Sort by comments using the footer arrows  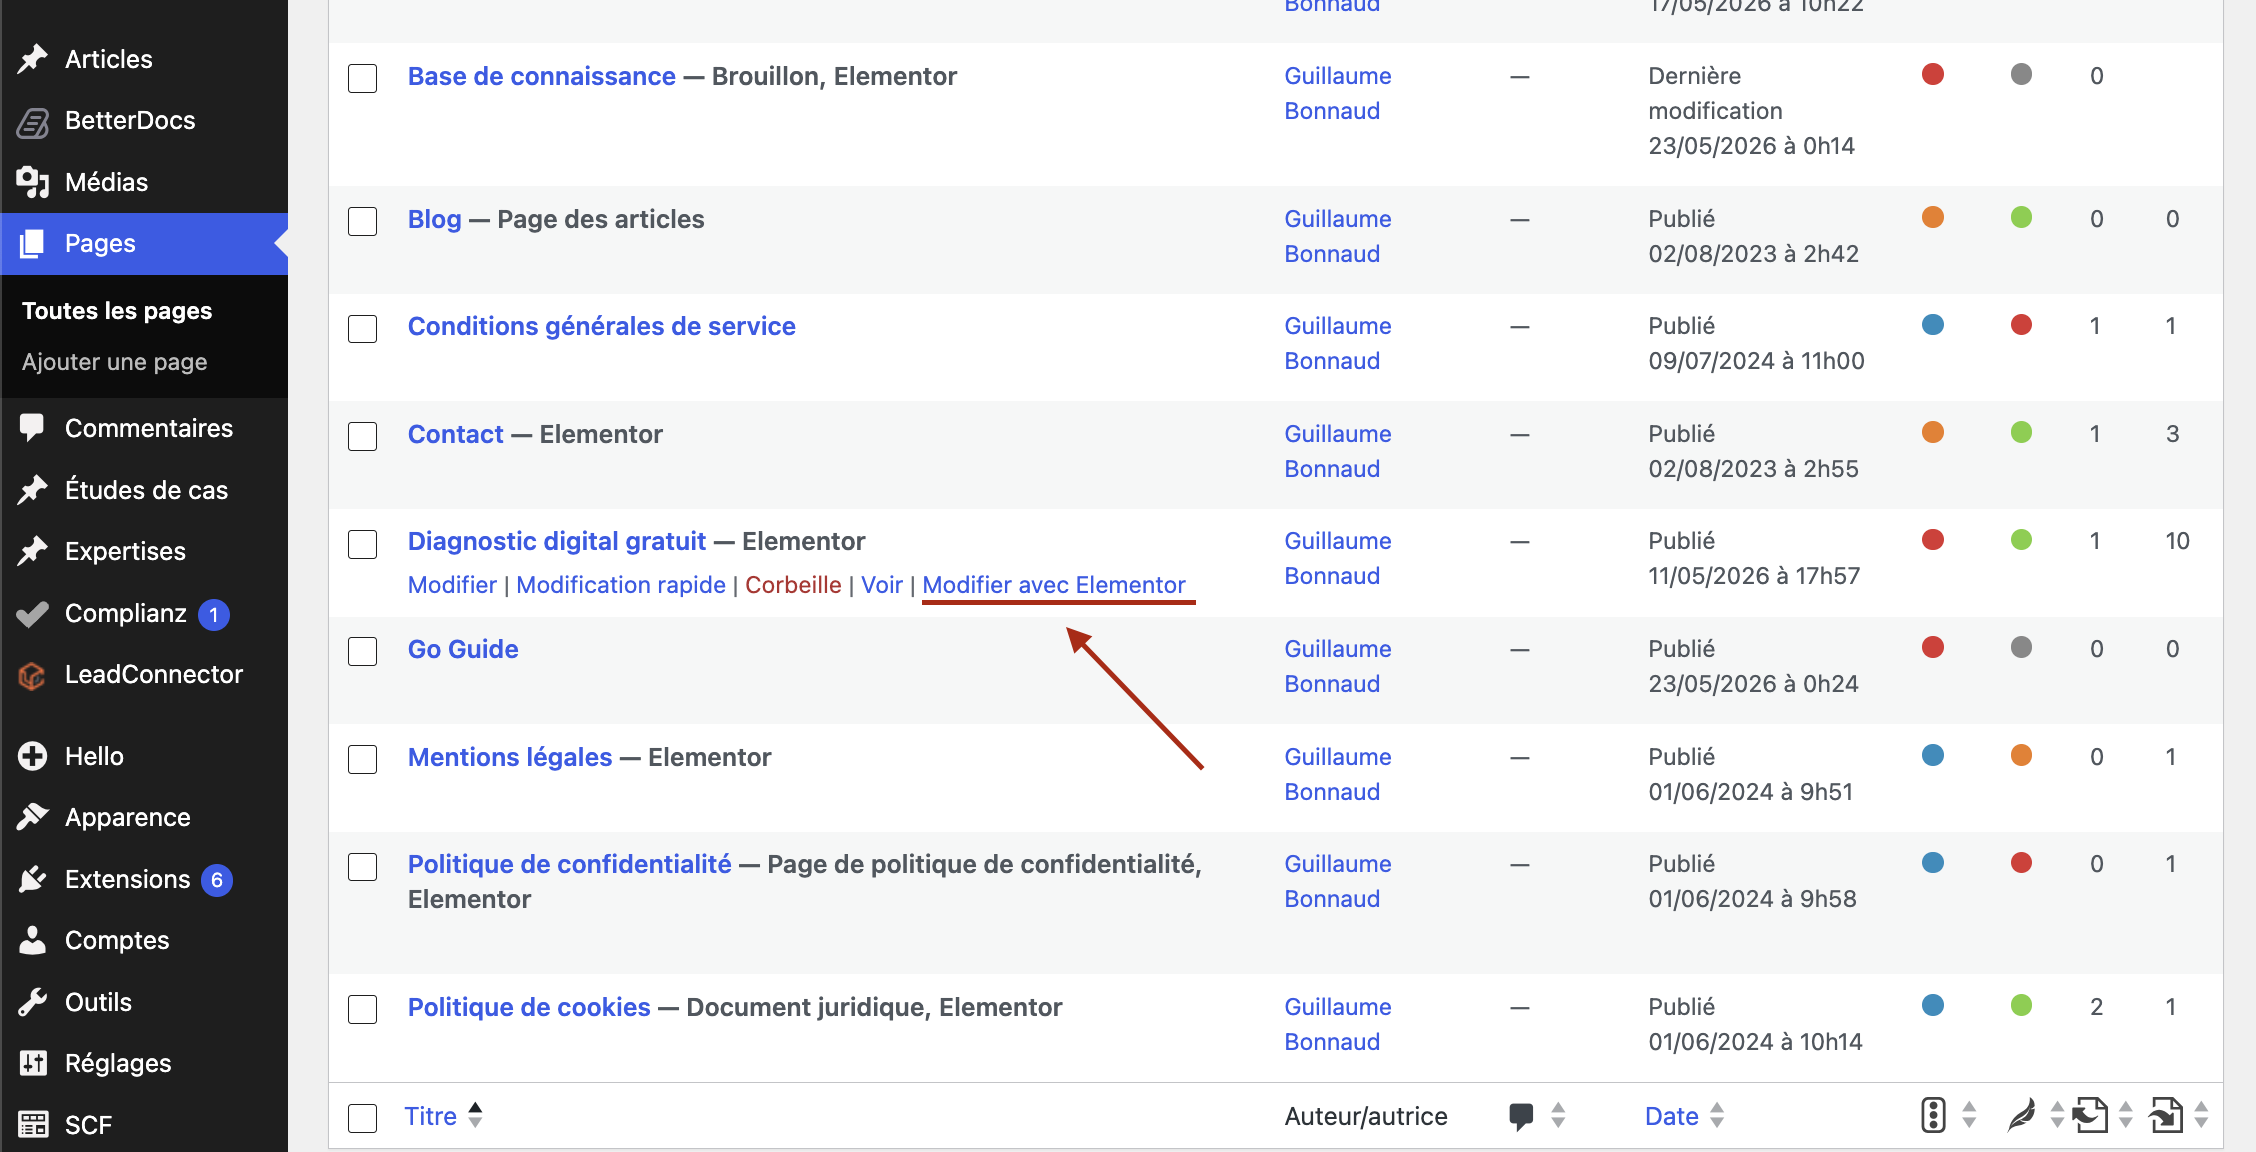coord(1558,1115)
